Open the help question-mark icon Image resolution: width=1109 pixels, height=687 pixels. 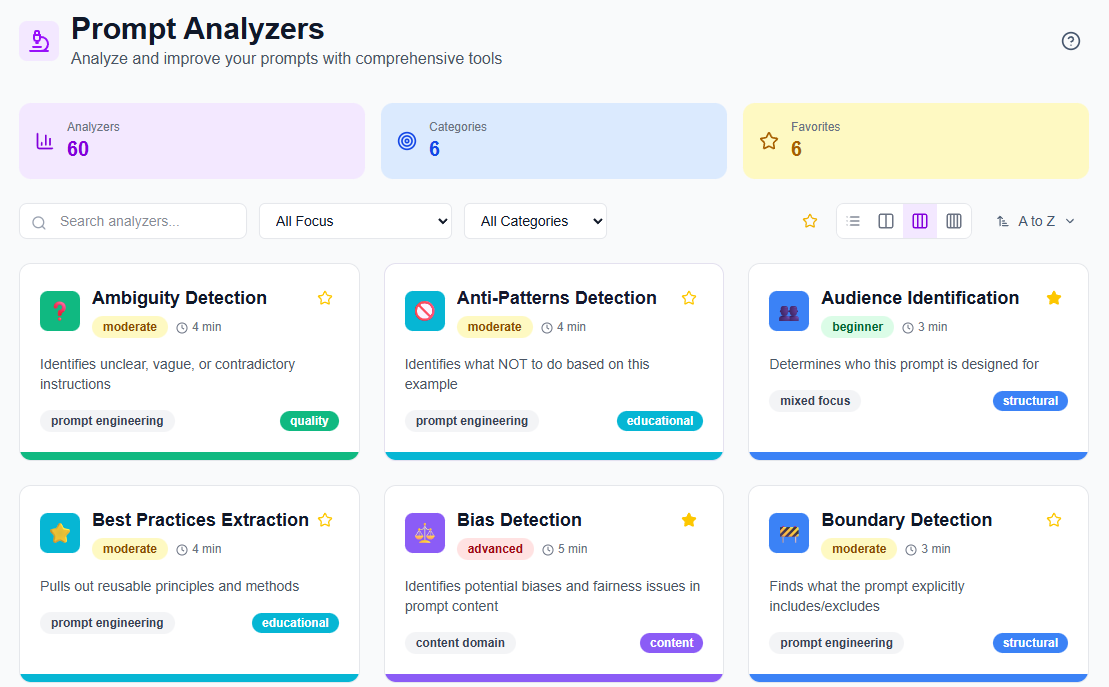pos(1070,41)
